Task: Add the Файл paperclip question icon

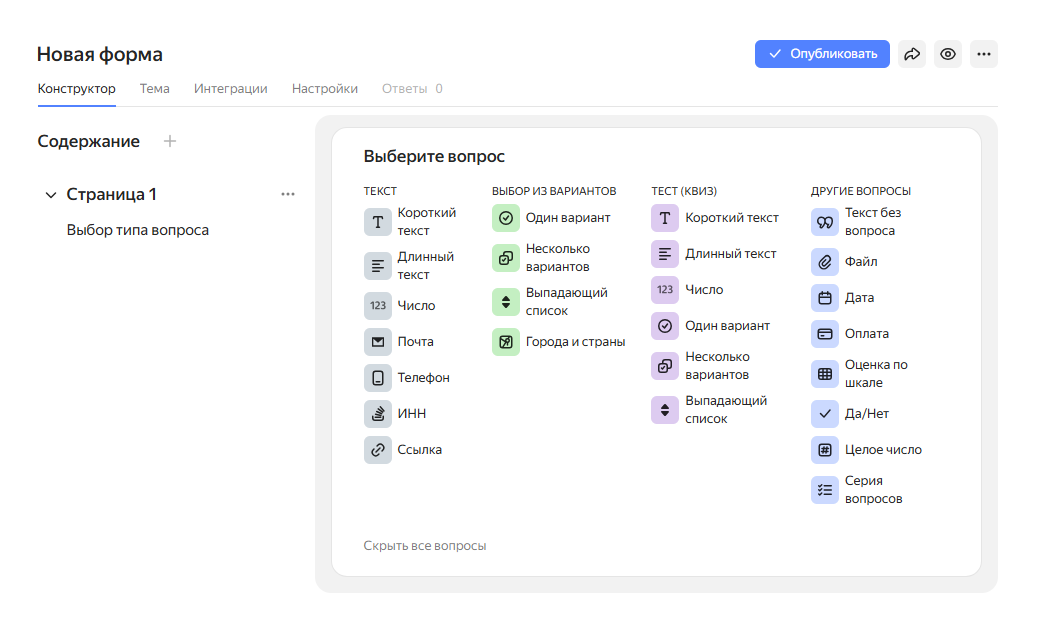Action: (x=825, y=262)
